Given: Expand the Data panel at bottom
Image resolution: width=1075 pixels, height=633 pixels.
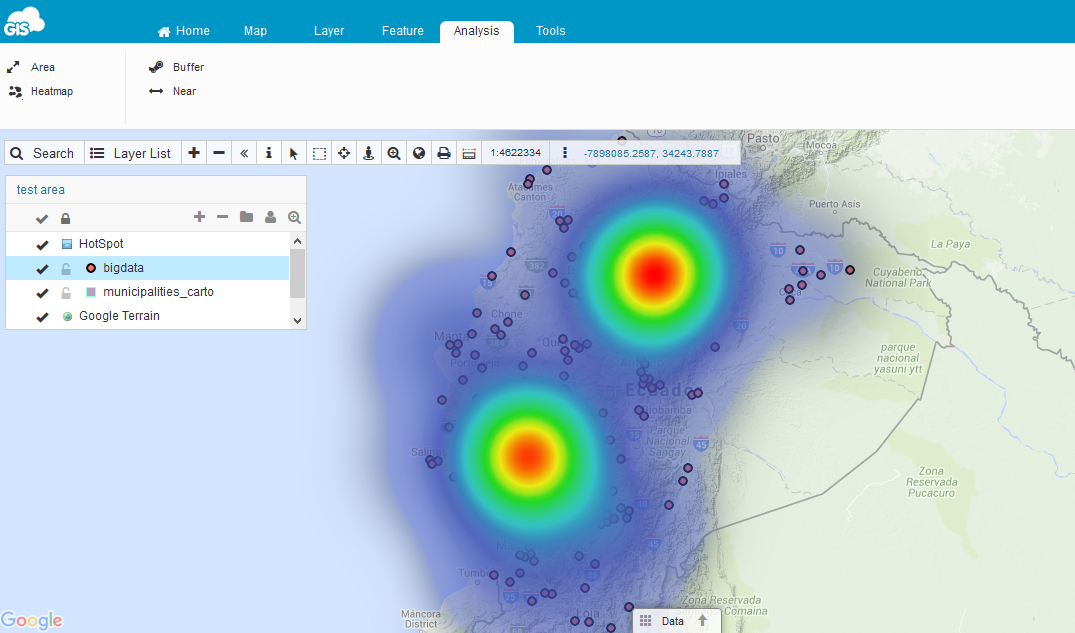Looking at the screenshot, I should (676, 621).
